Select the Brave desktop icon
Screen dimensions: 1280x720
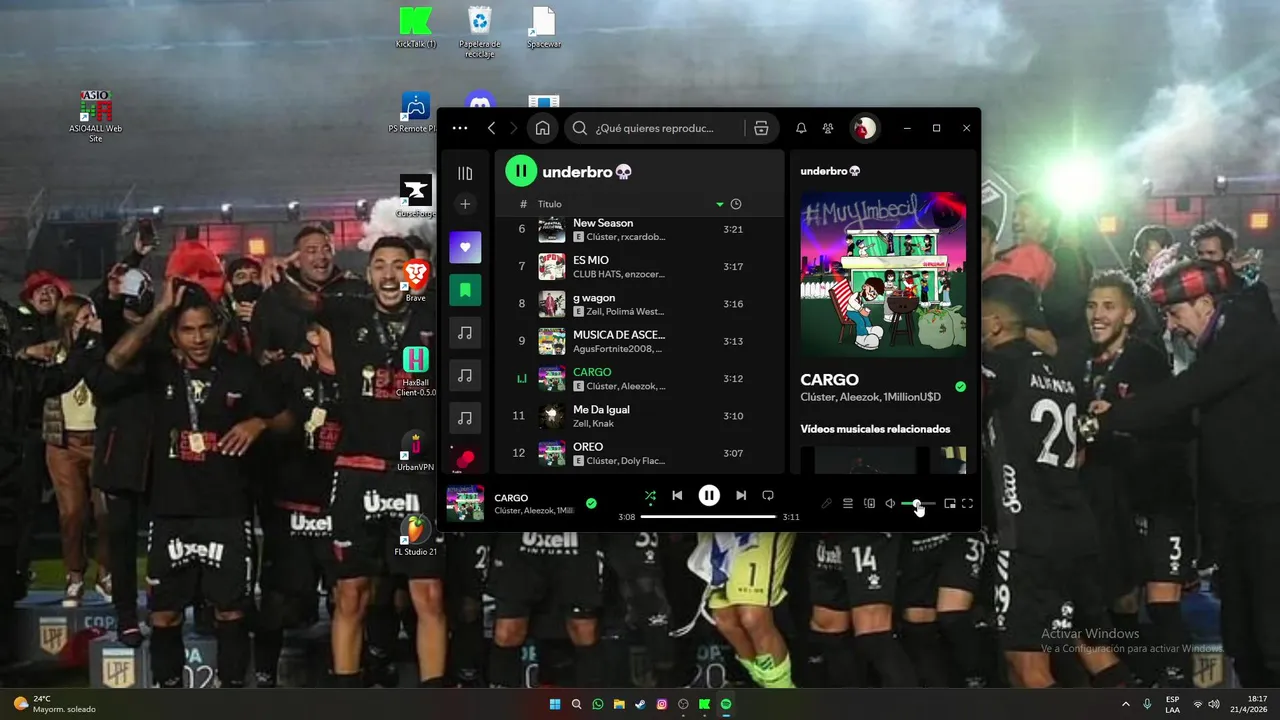[x=416, y=281]
